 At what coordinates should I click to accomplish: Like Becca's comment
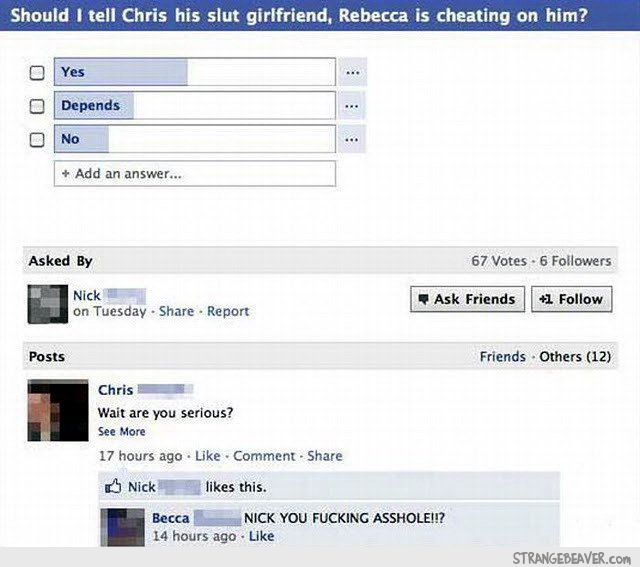coord(261,536)
